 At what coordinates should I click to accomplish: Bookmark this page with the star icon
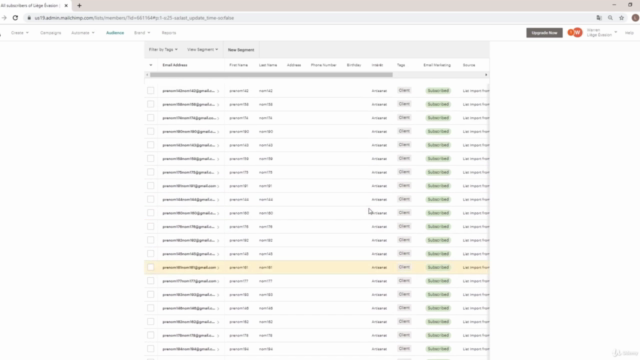coord(622,18)
